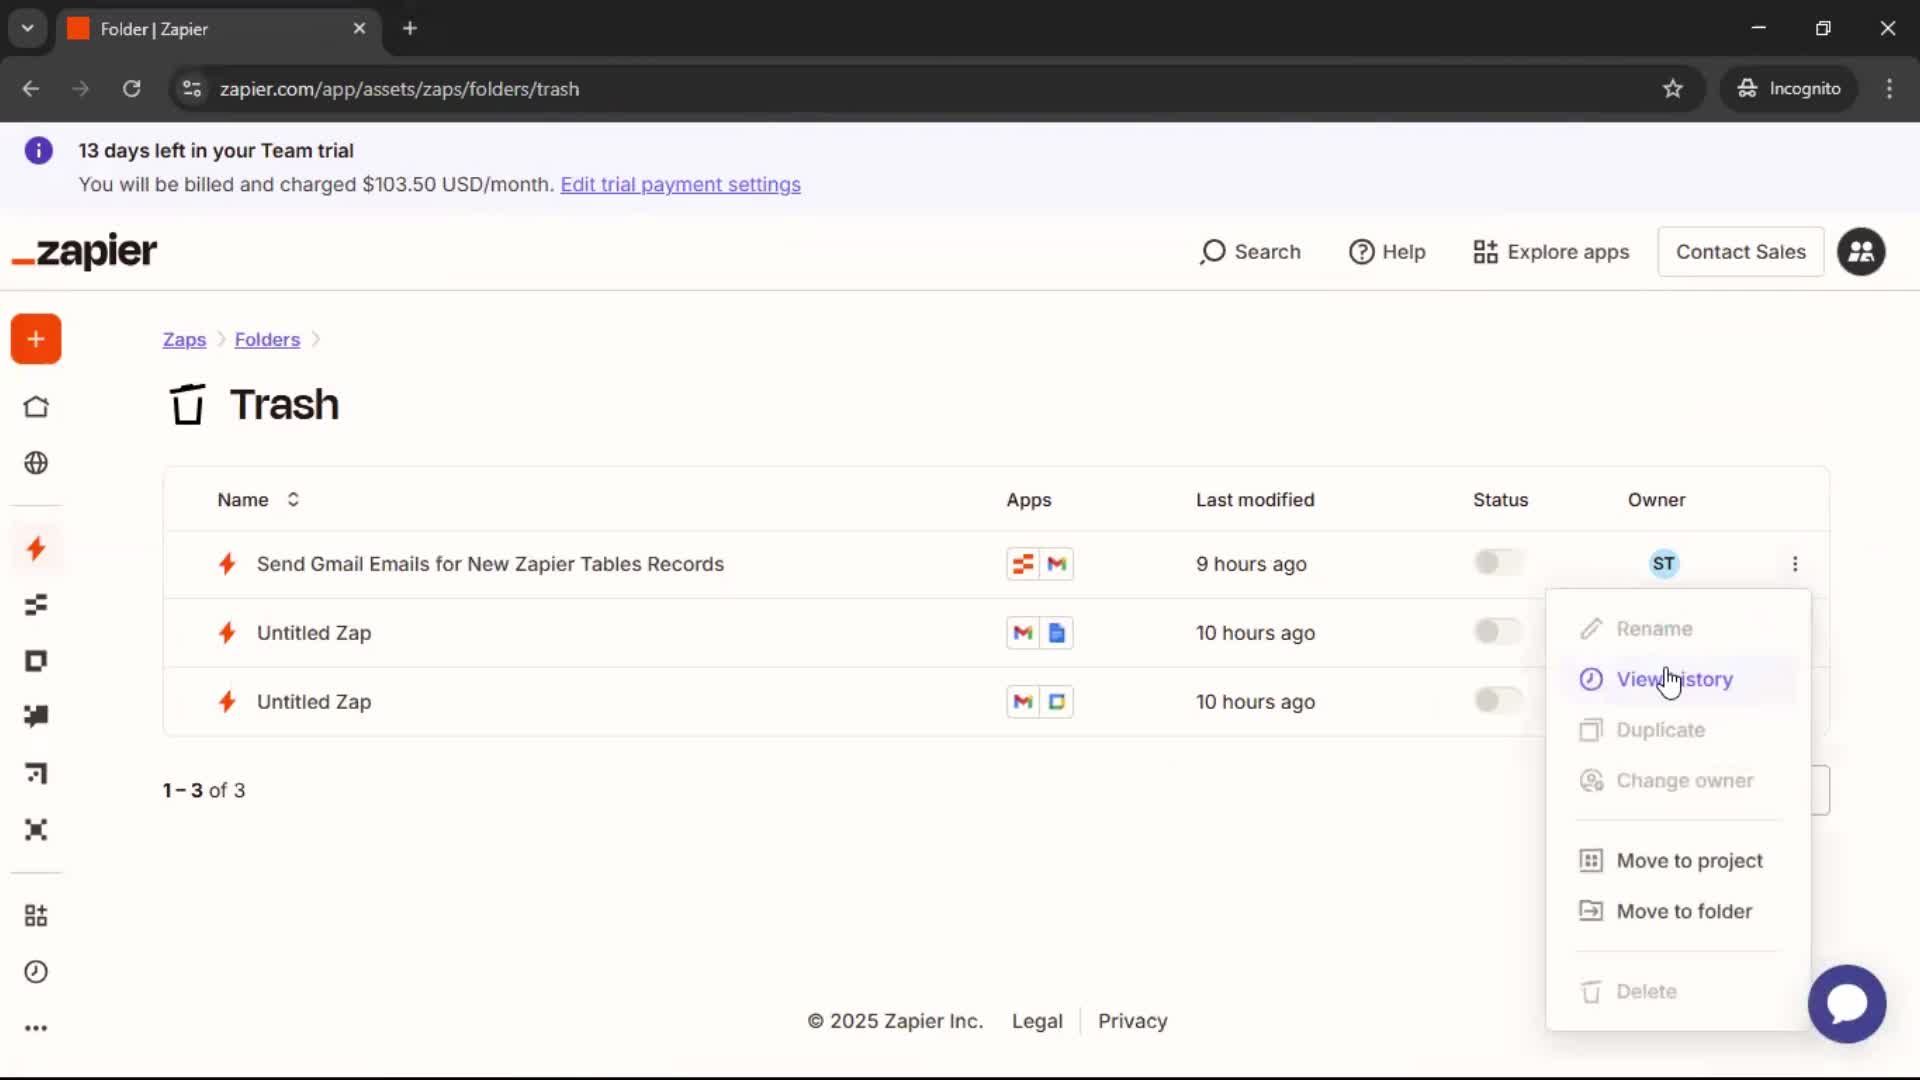This screenshot has width=1920, height=1080.
Task: Click the ST owner avatar
Action: [1663, 564]
